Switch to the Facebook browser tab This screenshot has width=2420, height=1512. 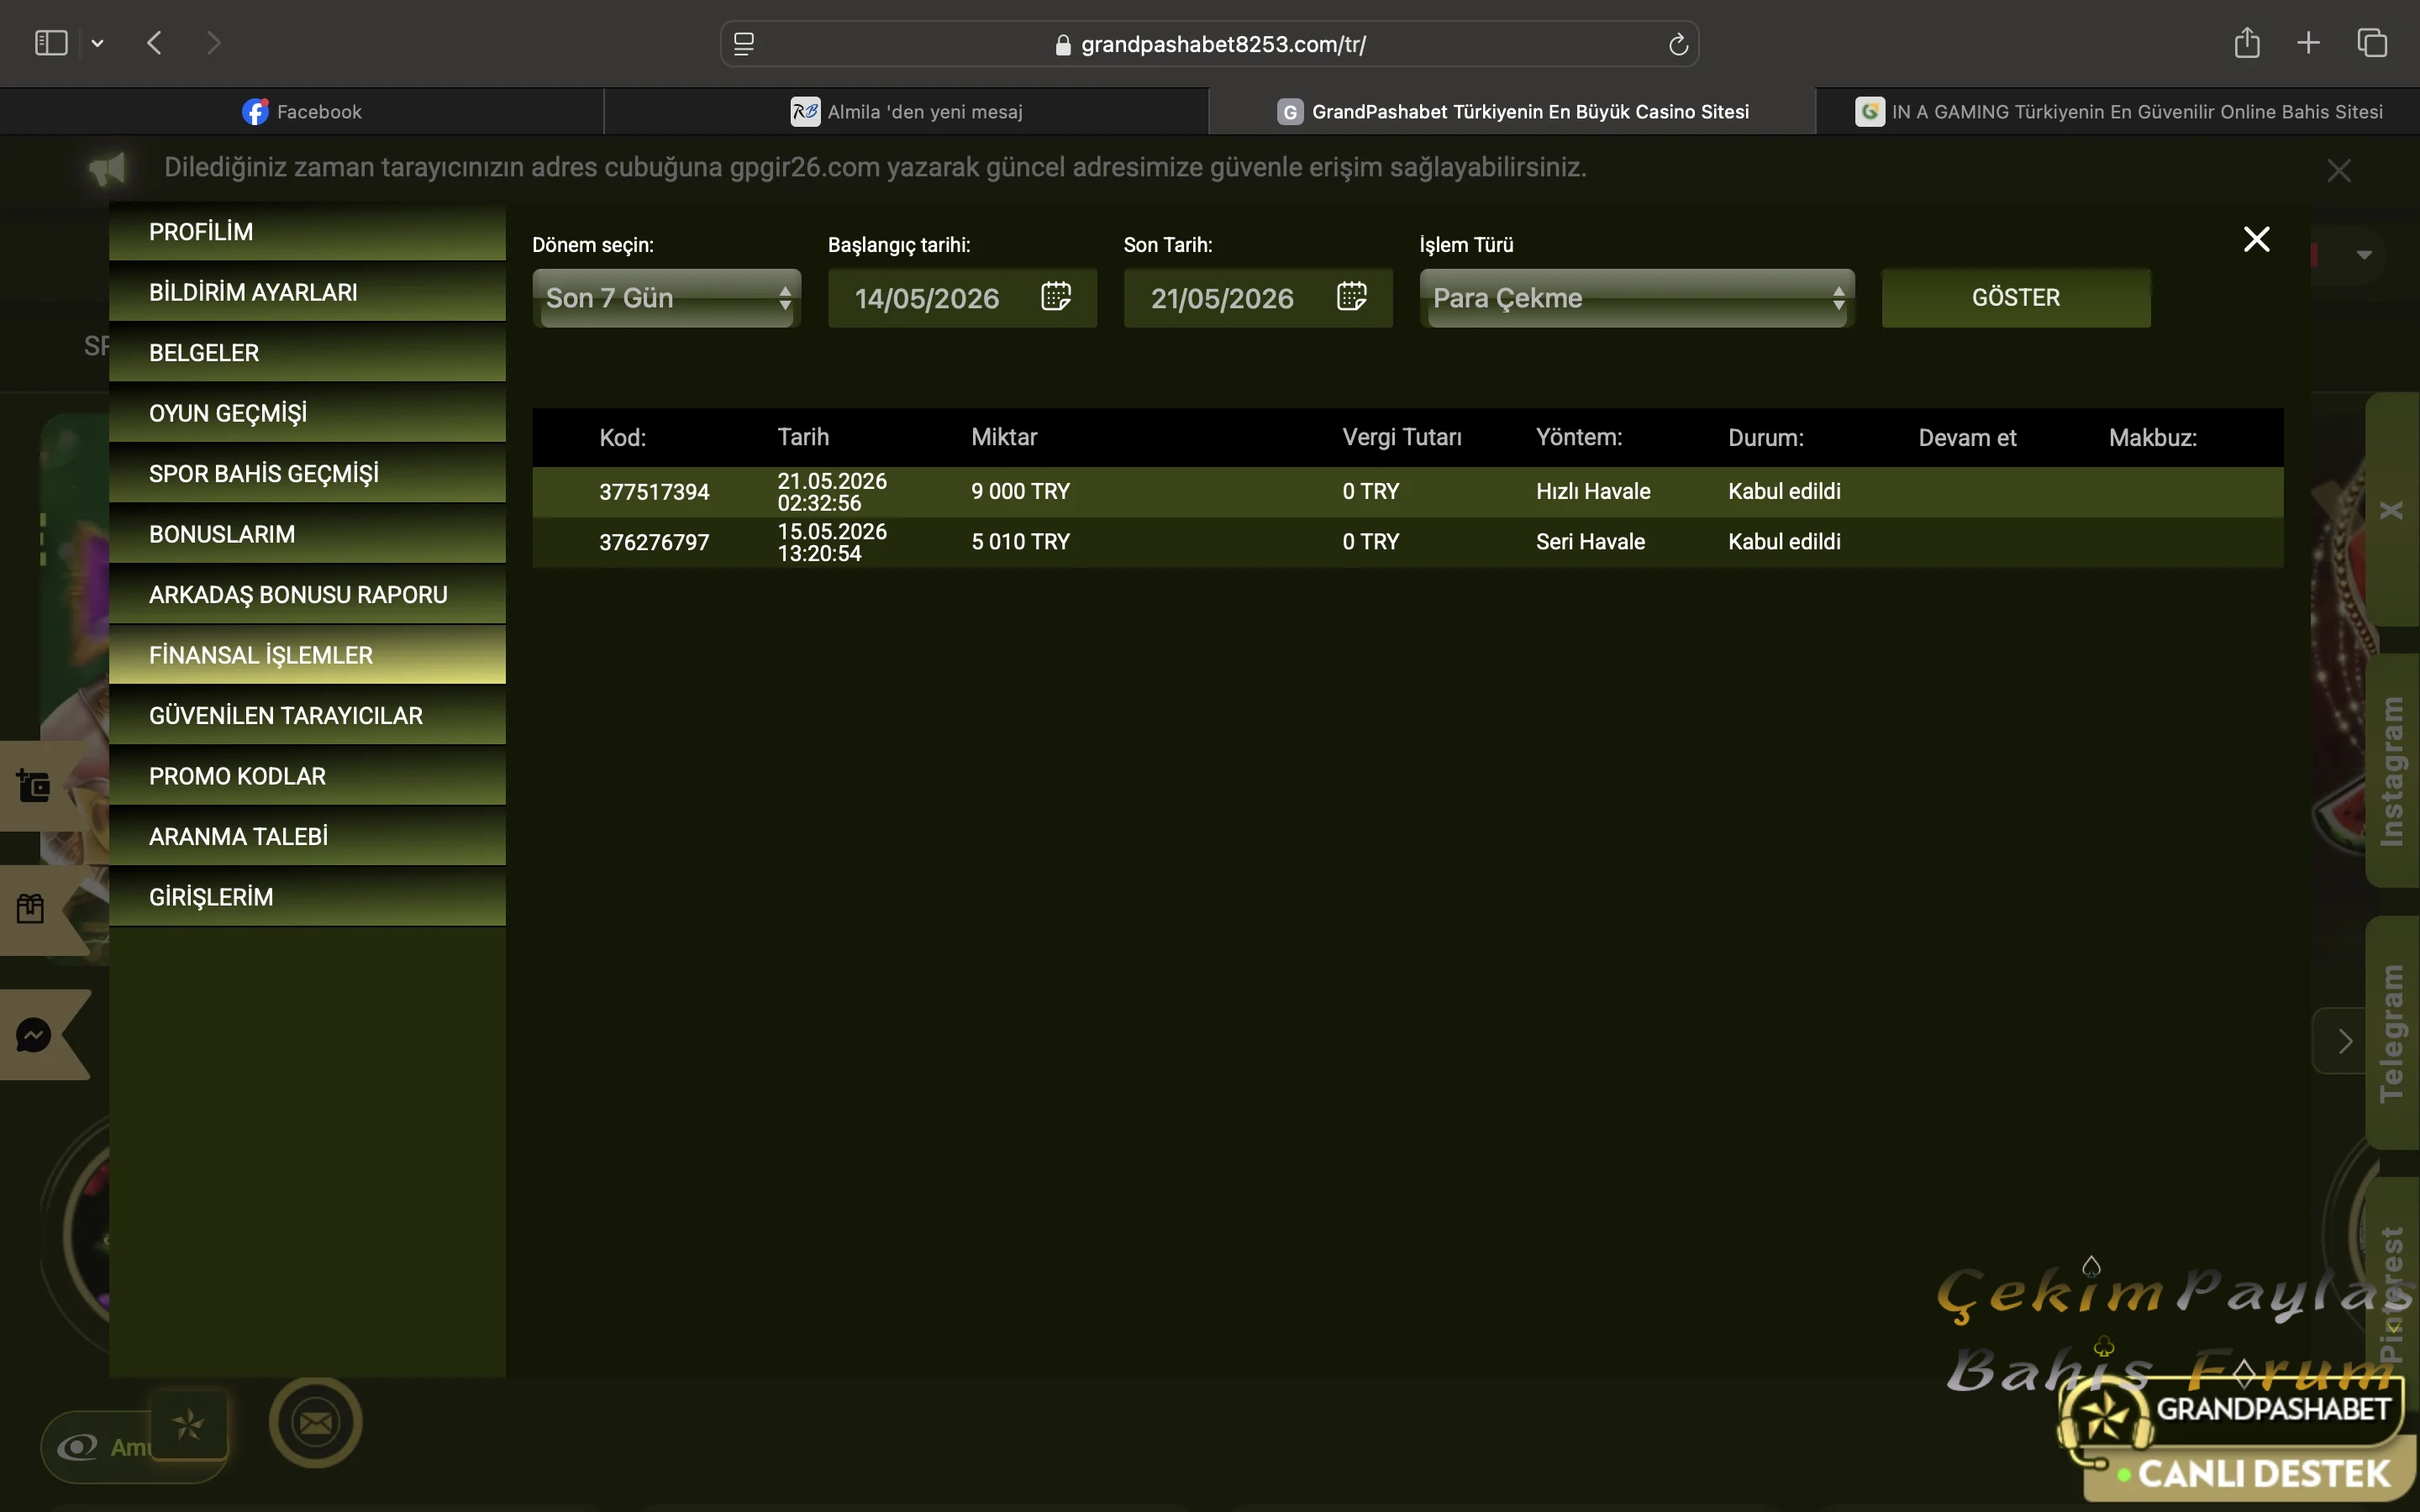point(302,112)
